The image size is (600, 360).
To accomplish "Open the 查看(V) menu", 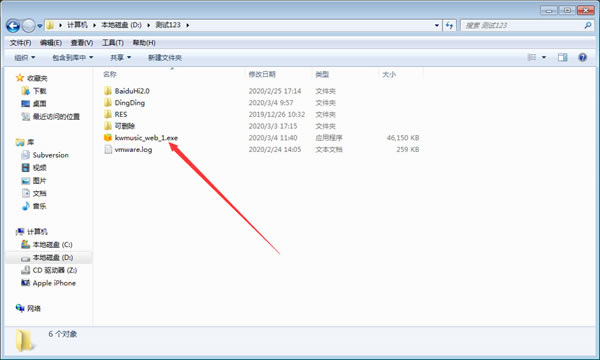I will click(x=82, y=43).
